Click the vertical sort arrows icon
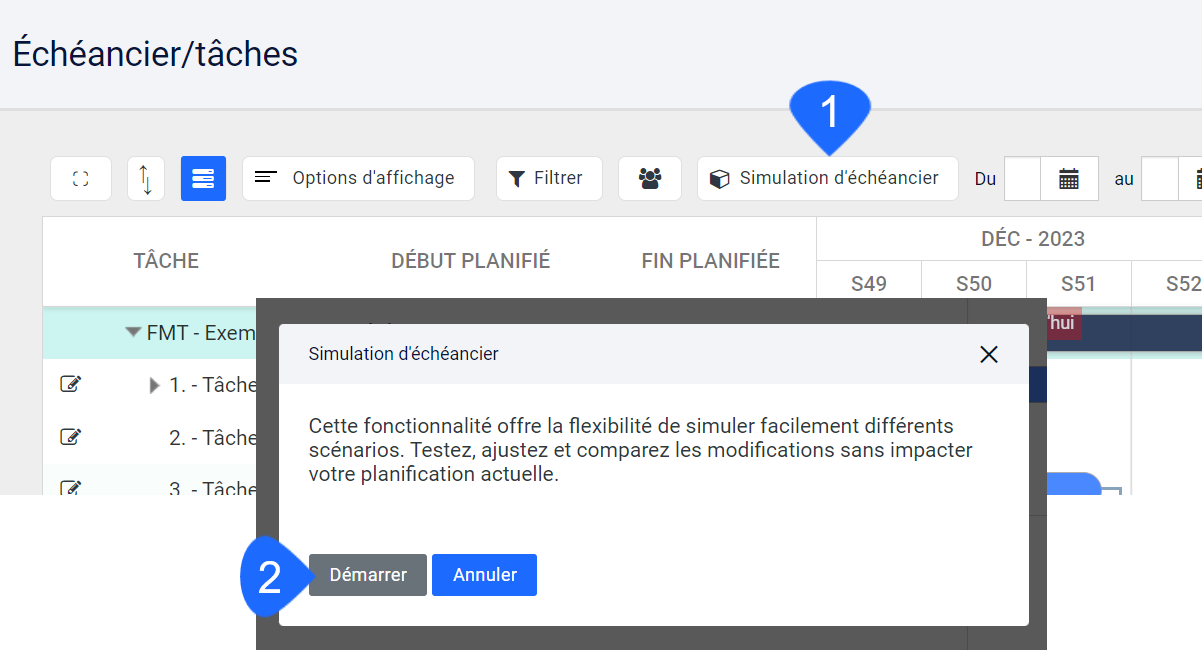The width and height of the screenshot is (1202, 650). point(145,178)
